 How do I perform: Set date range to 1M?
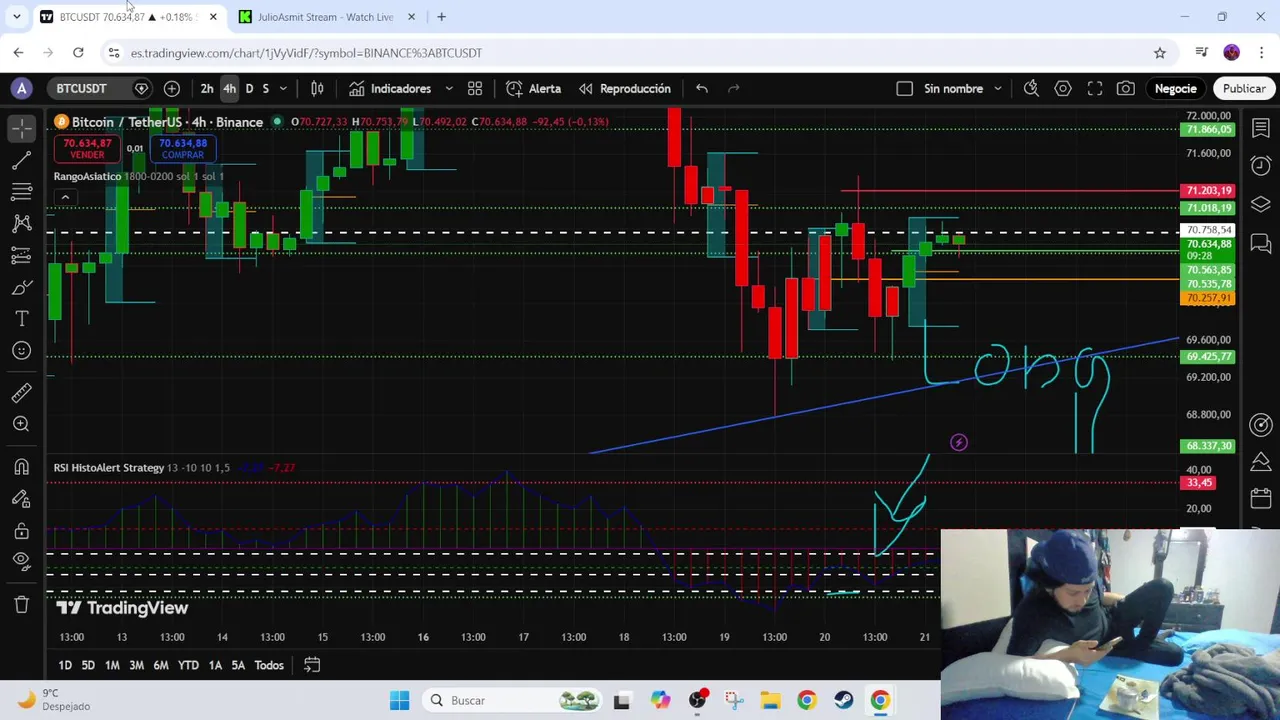point(112,666)
